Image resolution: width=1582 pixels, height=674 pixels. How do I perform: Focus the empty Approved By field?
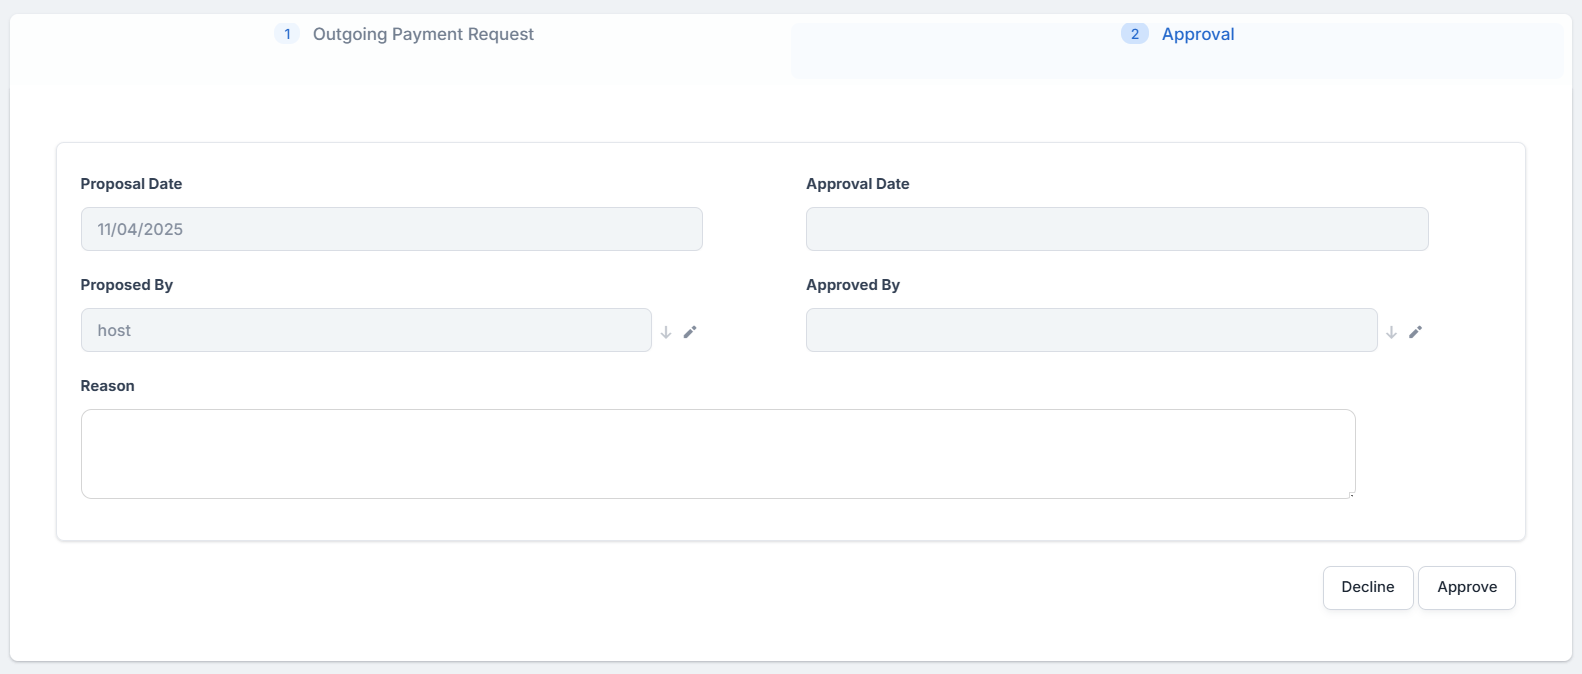click(x=1091, y=330)
